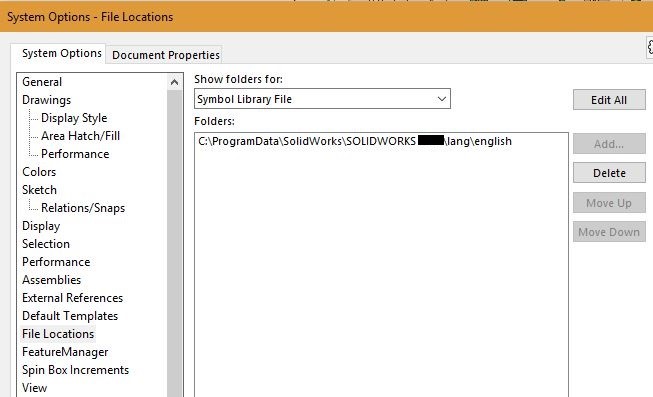This screenshot has width=653, height=397.
Task: Select Spin Box Increments
Action: point(75,370)
